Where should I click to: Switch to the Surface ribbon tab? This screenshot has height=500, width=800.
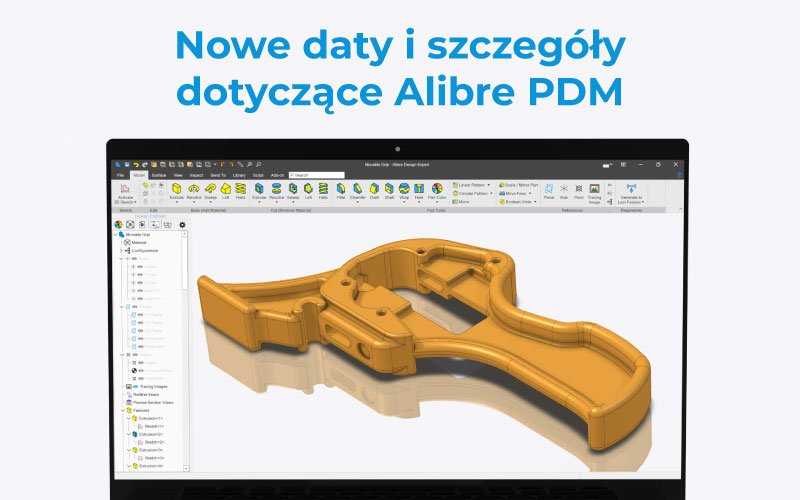click(159, 175)
